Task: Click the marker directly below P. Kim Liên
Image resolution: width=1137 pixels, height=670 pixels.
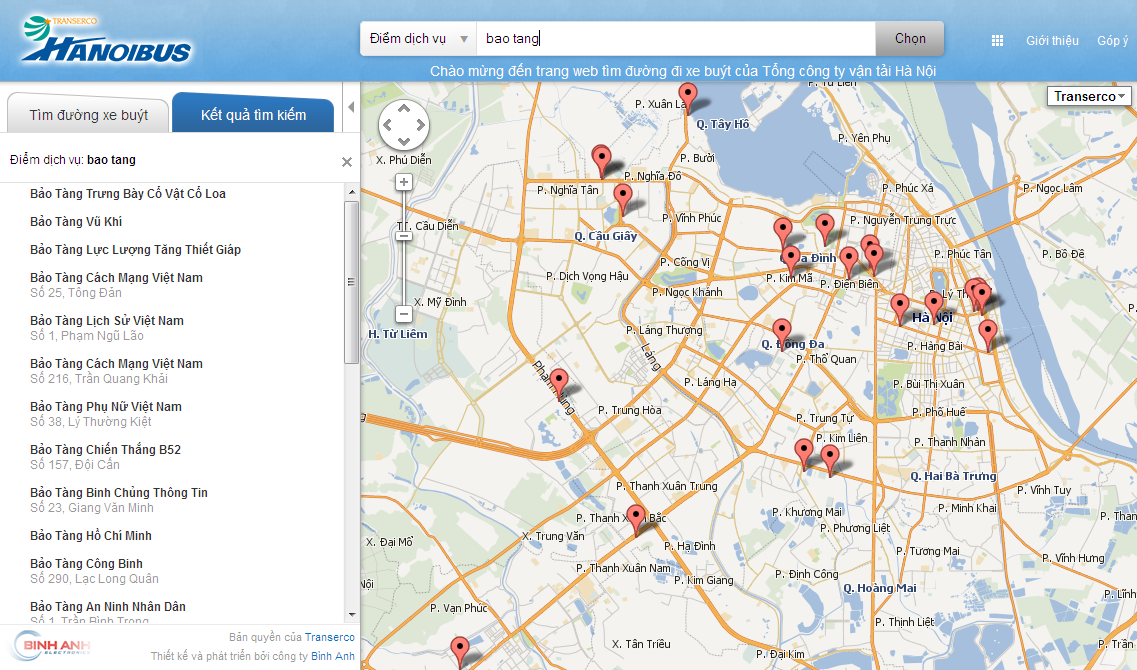Action: click(x=830, y=460)
